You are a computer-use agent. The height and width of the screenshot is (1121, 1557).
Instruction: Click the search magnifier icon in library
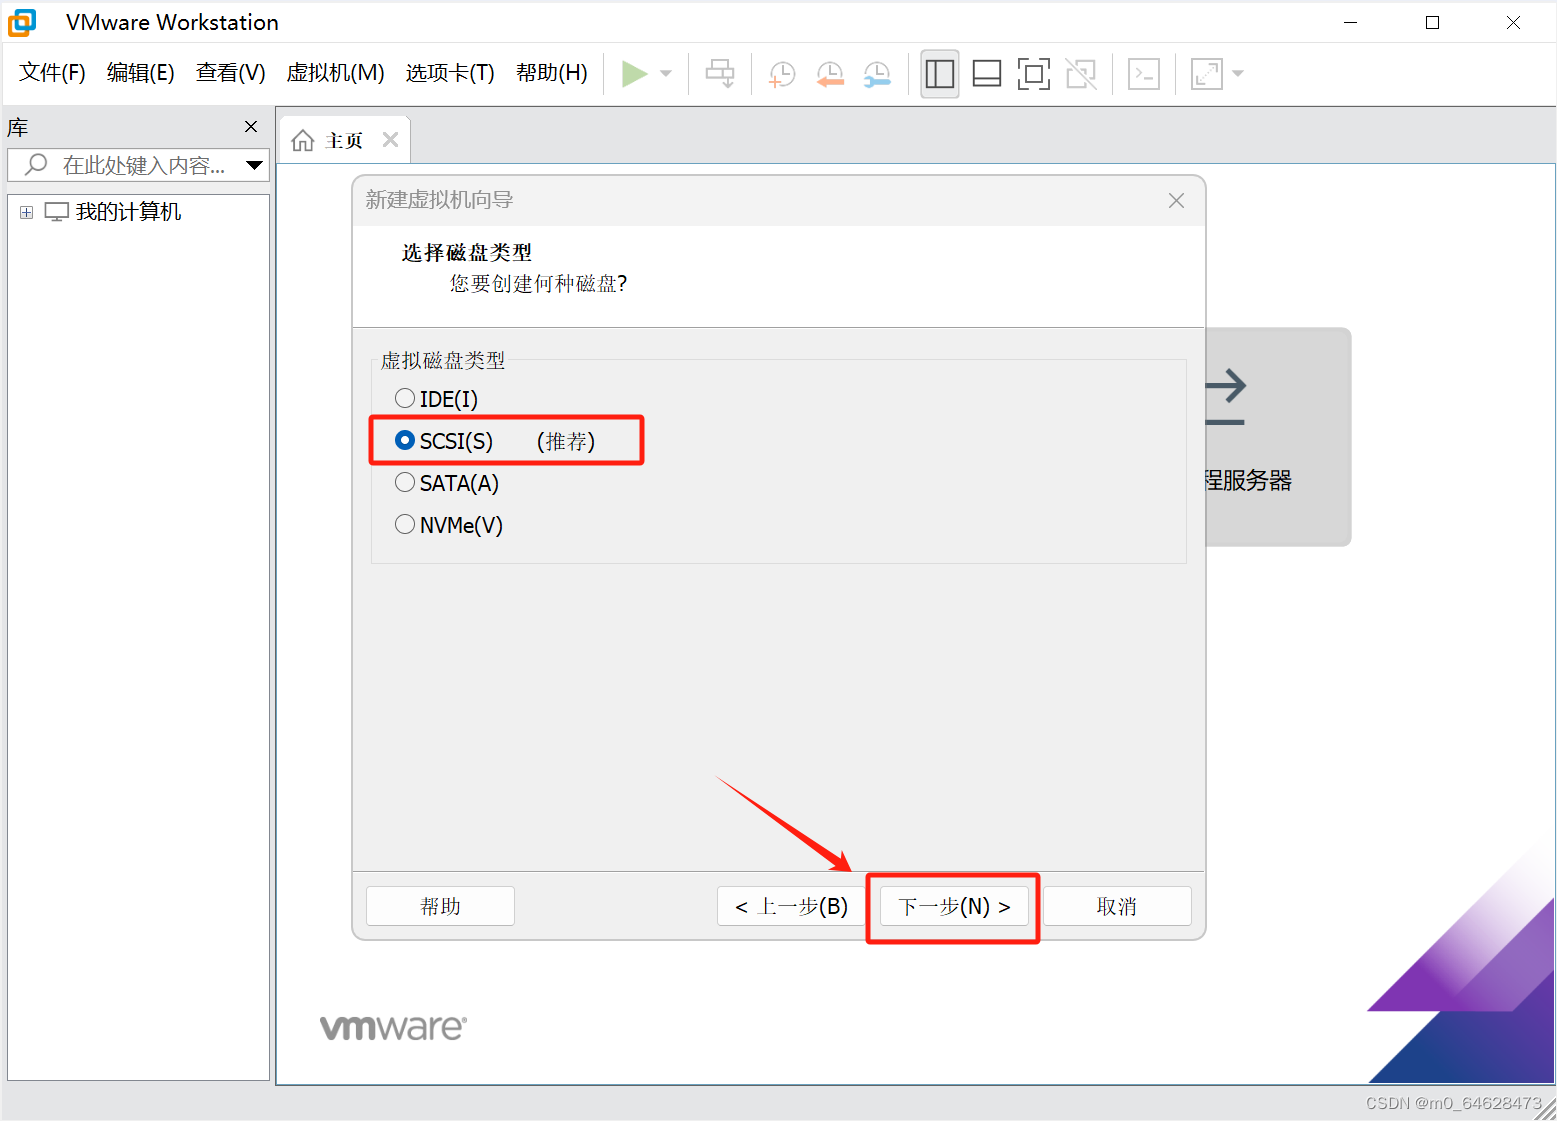pos(37,164)
